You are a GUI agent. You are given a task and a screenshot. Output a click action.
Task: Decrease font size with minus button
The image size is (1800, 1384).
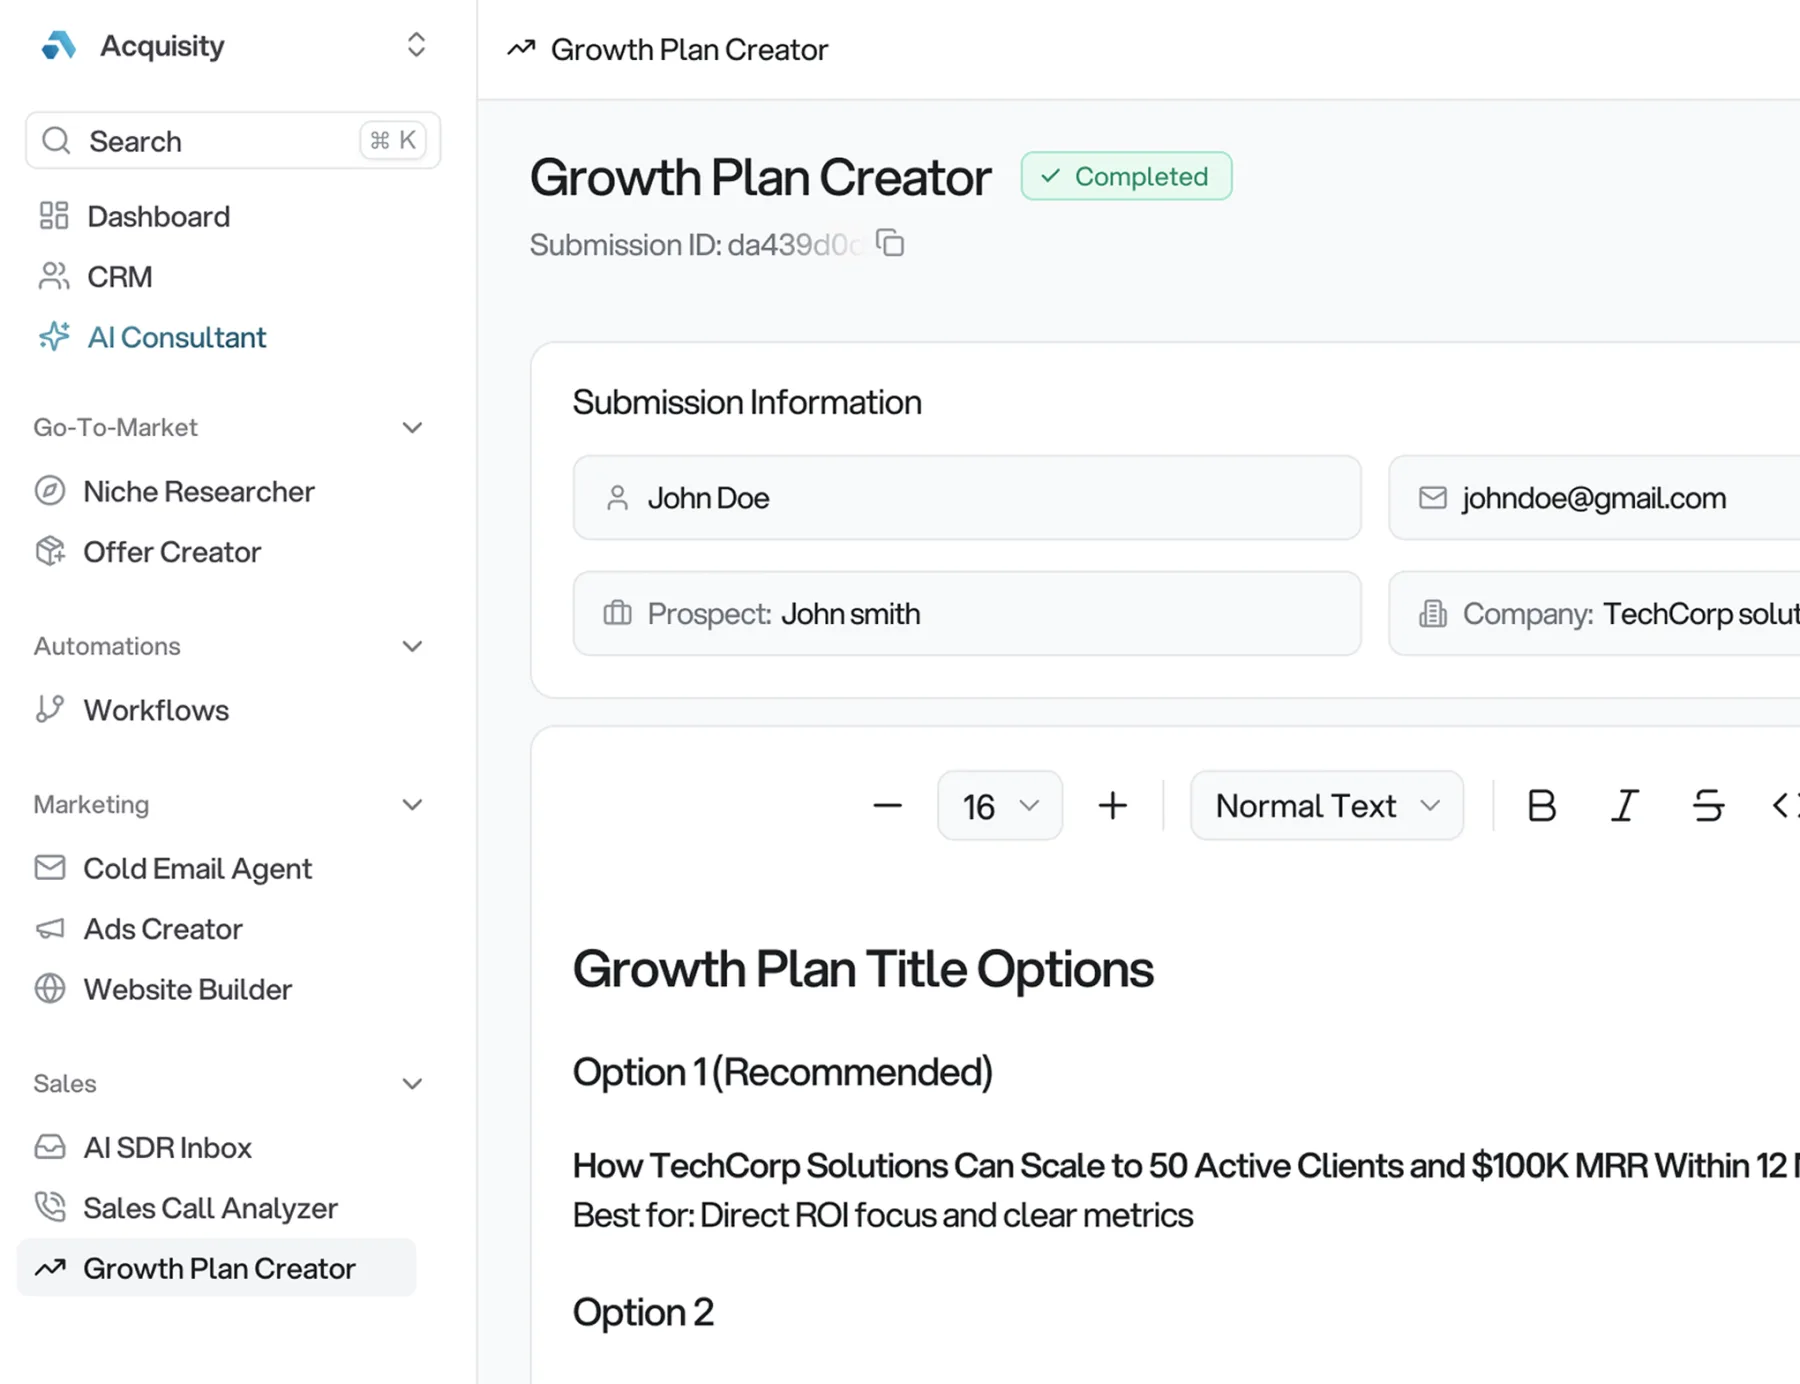click(887, 805)
